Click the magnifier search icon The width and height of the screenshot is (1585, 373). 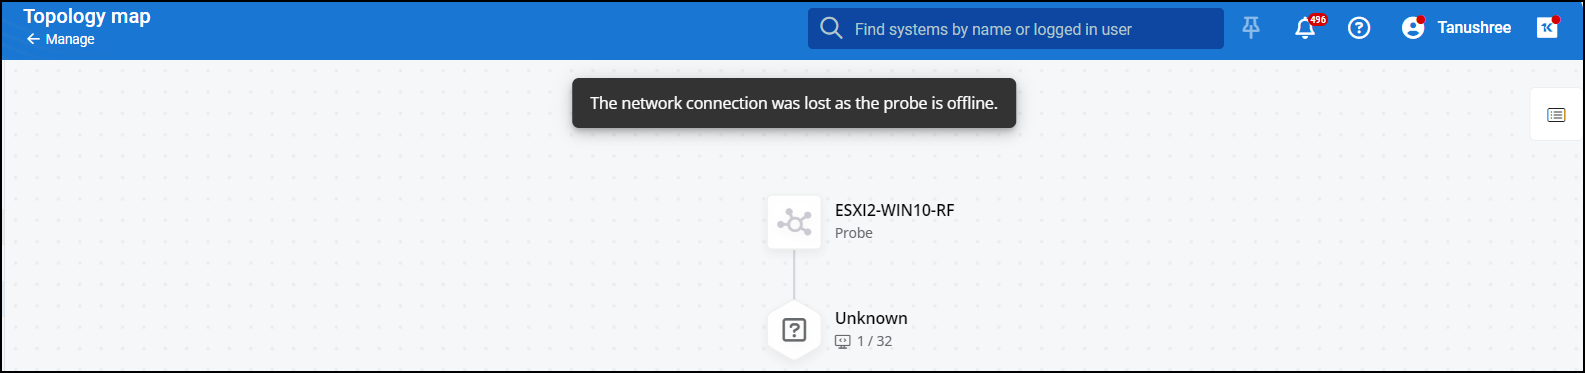831,28
